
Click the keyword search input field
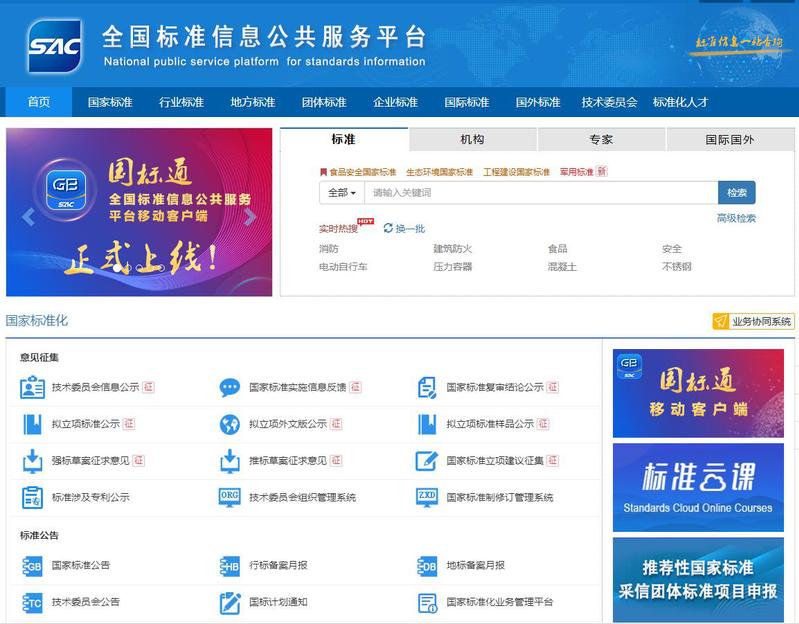[x=540, y=193]
